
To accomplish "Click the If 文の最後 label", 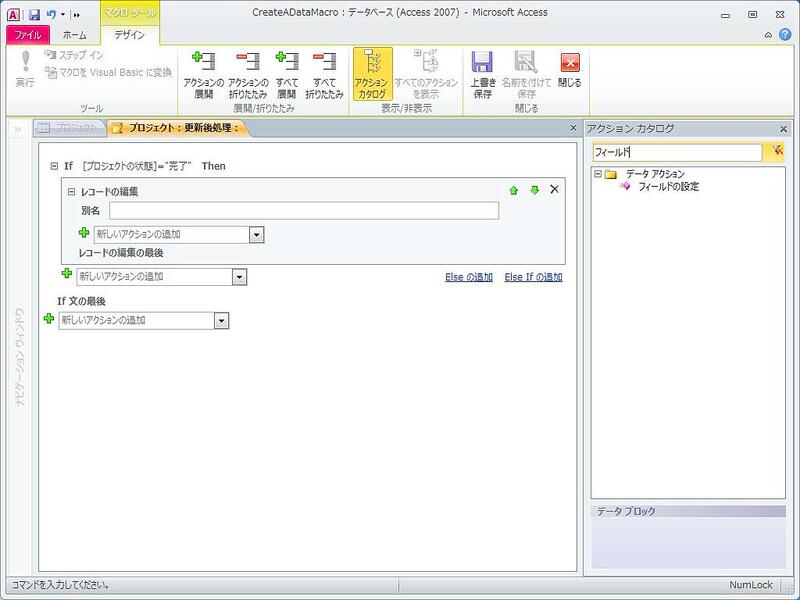I will click(x=81, y=302).
